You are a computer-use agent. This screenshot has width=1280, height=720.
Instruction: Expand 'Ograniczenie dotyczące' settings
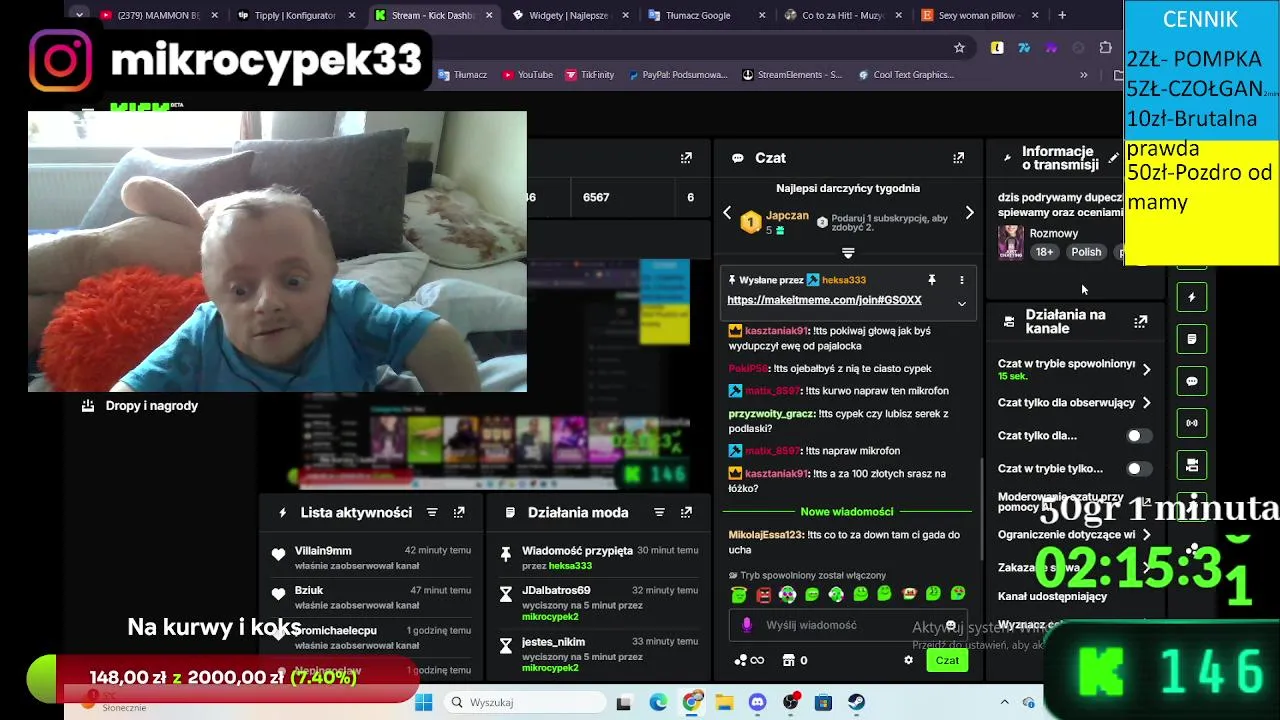pos(1146,535)
